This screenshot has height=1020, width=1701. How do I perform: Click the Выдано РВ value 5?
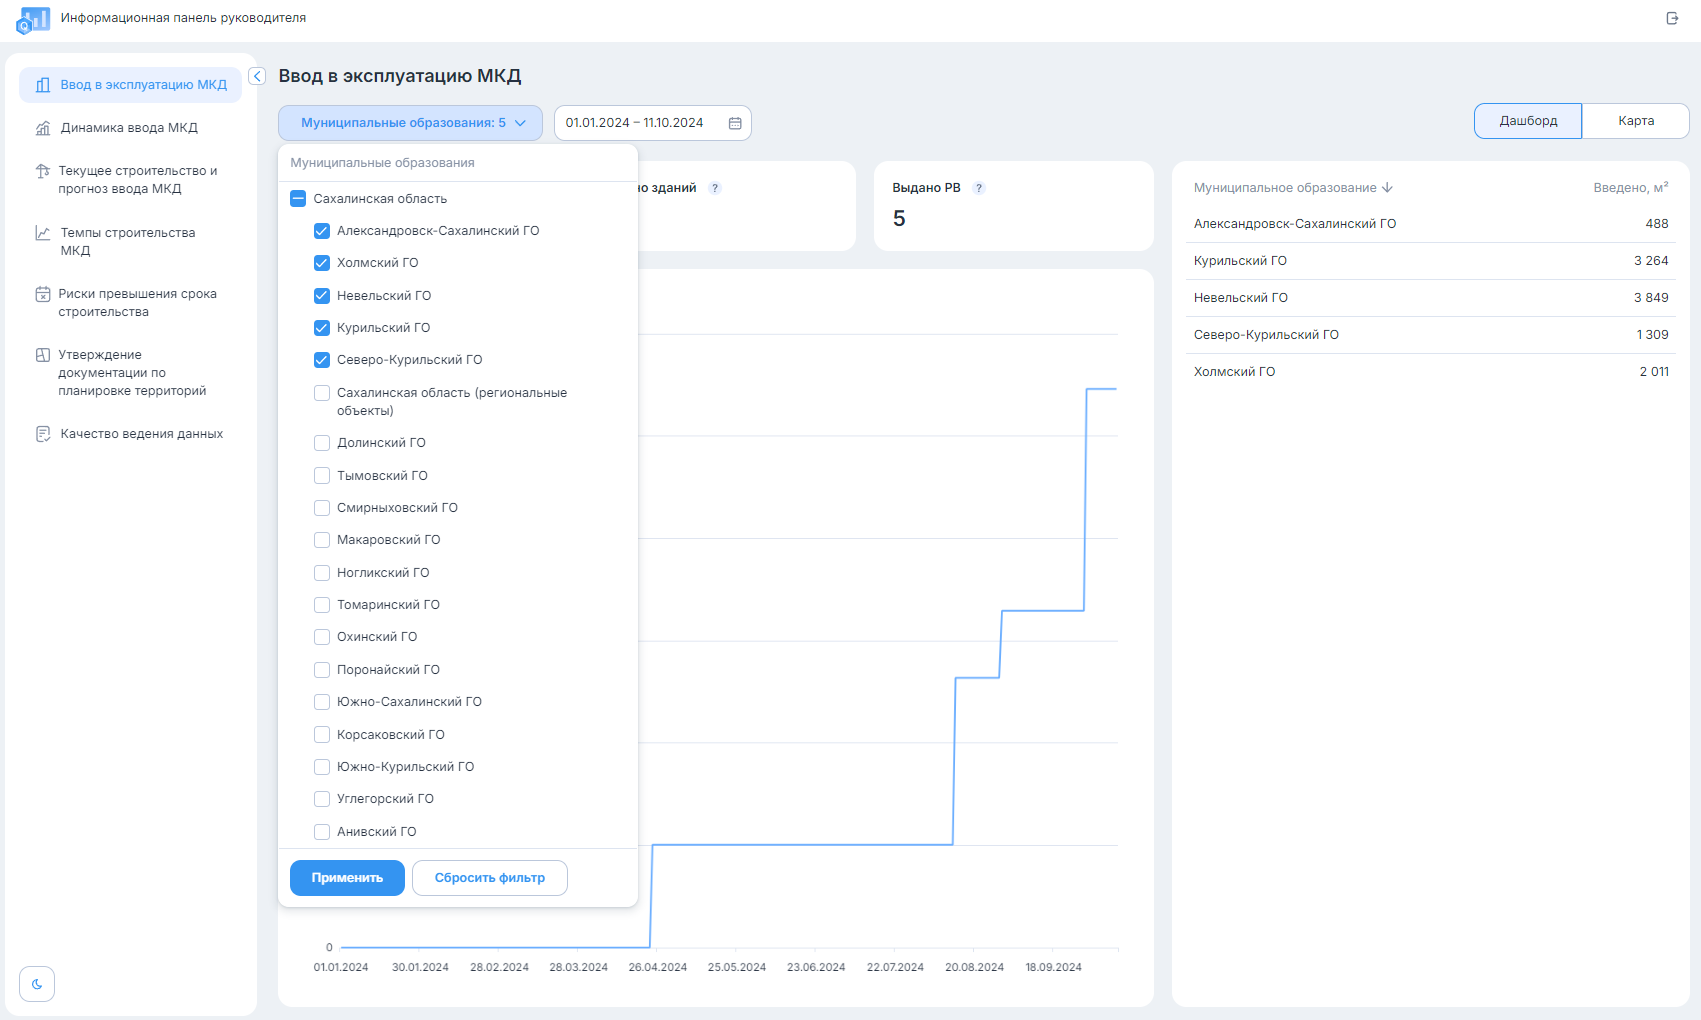point(899,219)
